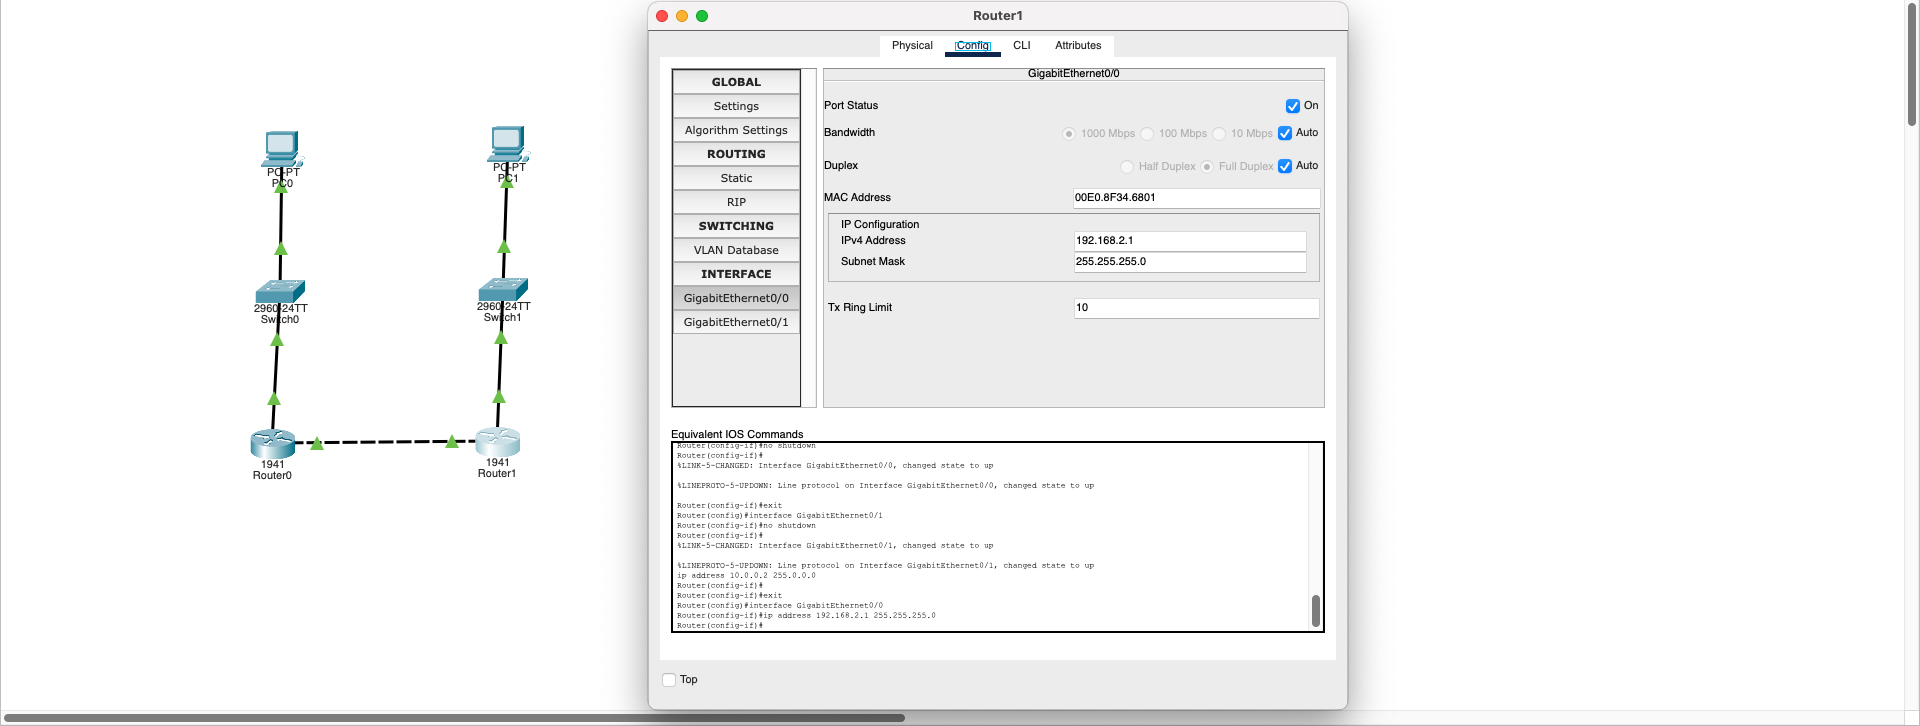Image resolution: width=1920 pixels, height=726 pixels.
Task: Click the workspace horizontal scrollbar
Action: tap(452, 718)
